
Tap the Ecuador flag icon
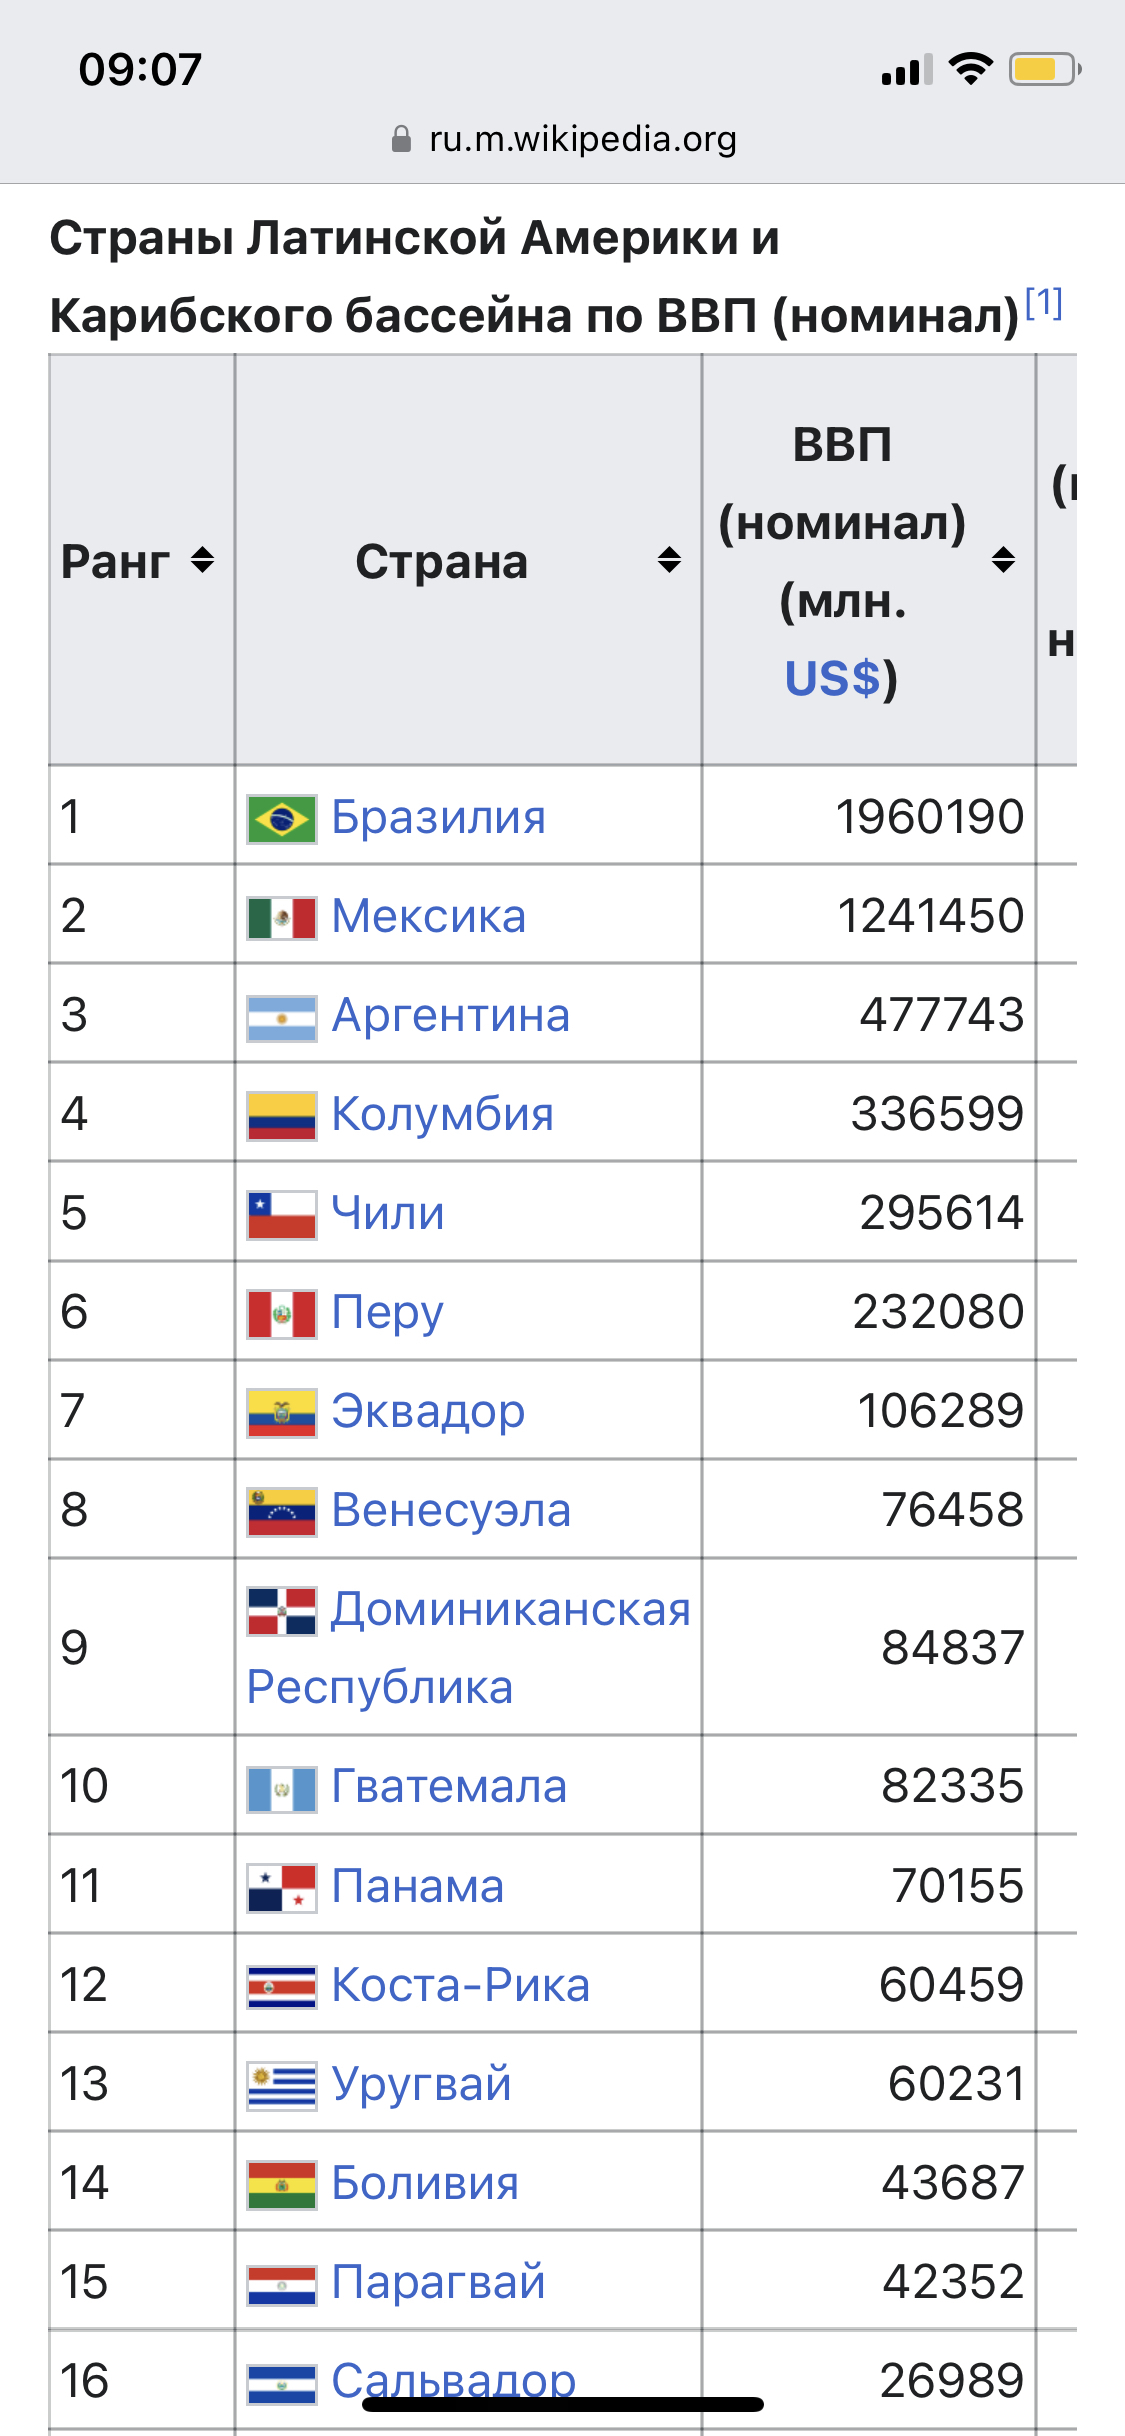click(x=282, y=1413)
